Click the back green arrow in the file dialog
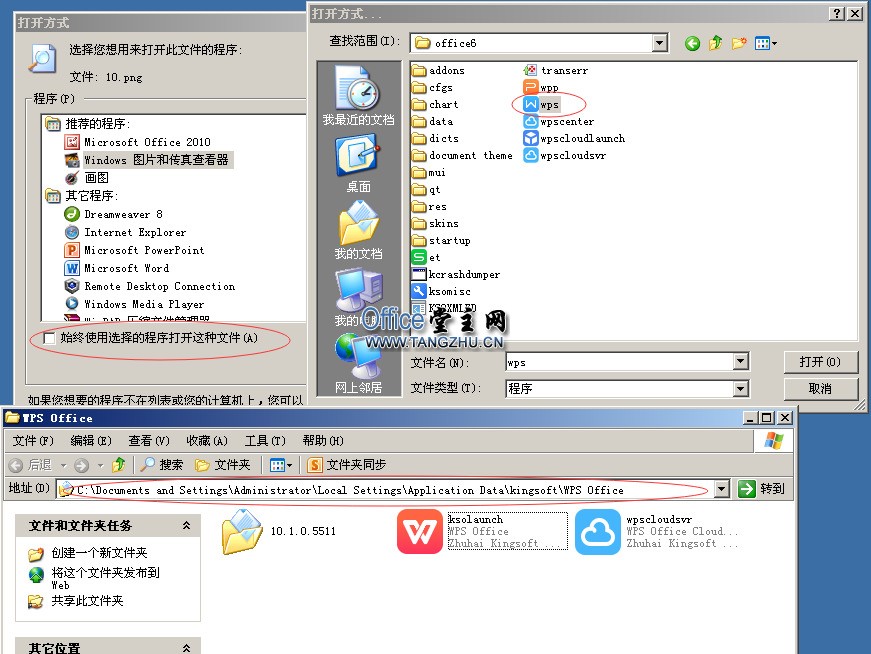Viewport: 871px width, 654px height. 692,41
